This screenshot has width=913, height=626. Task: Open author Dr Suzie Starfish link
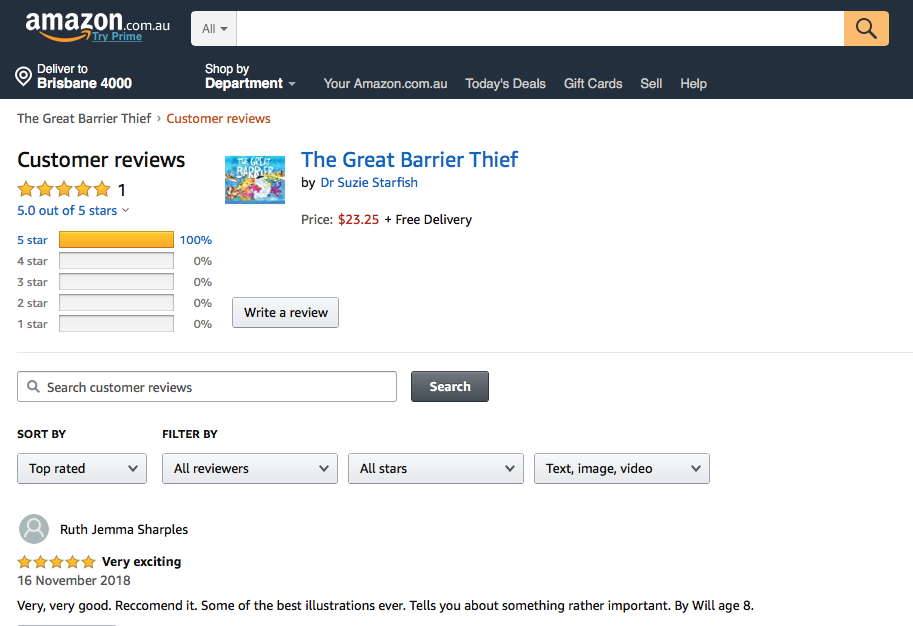(x=369, y=183)
